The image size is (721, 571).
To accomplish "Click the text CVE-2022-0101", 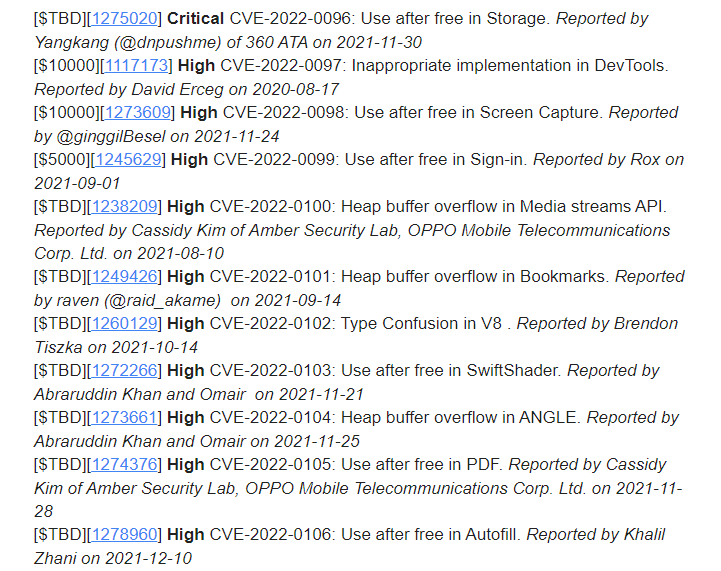I will [x=270, y=276].
